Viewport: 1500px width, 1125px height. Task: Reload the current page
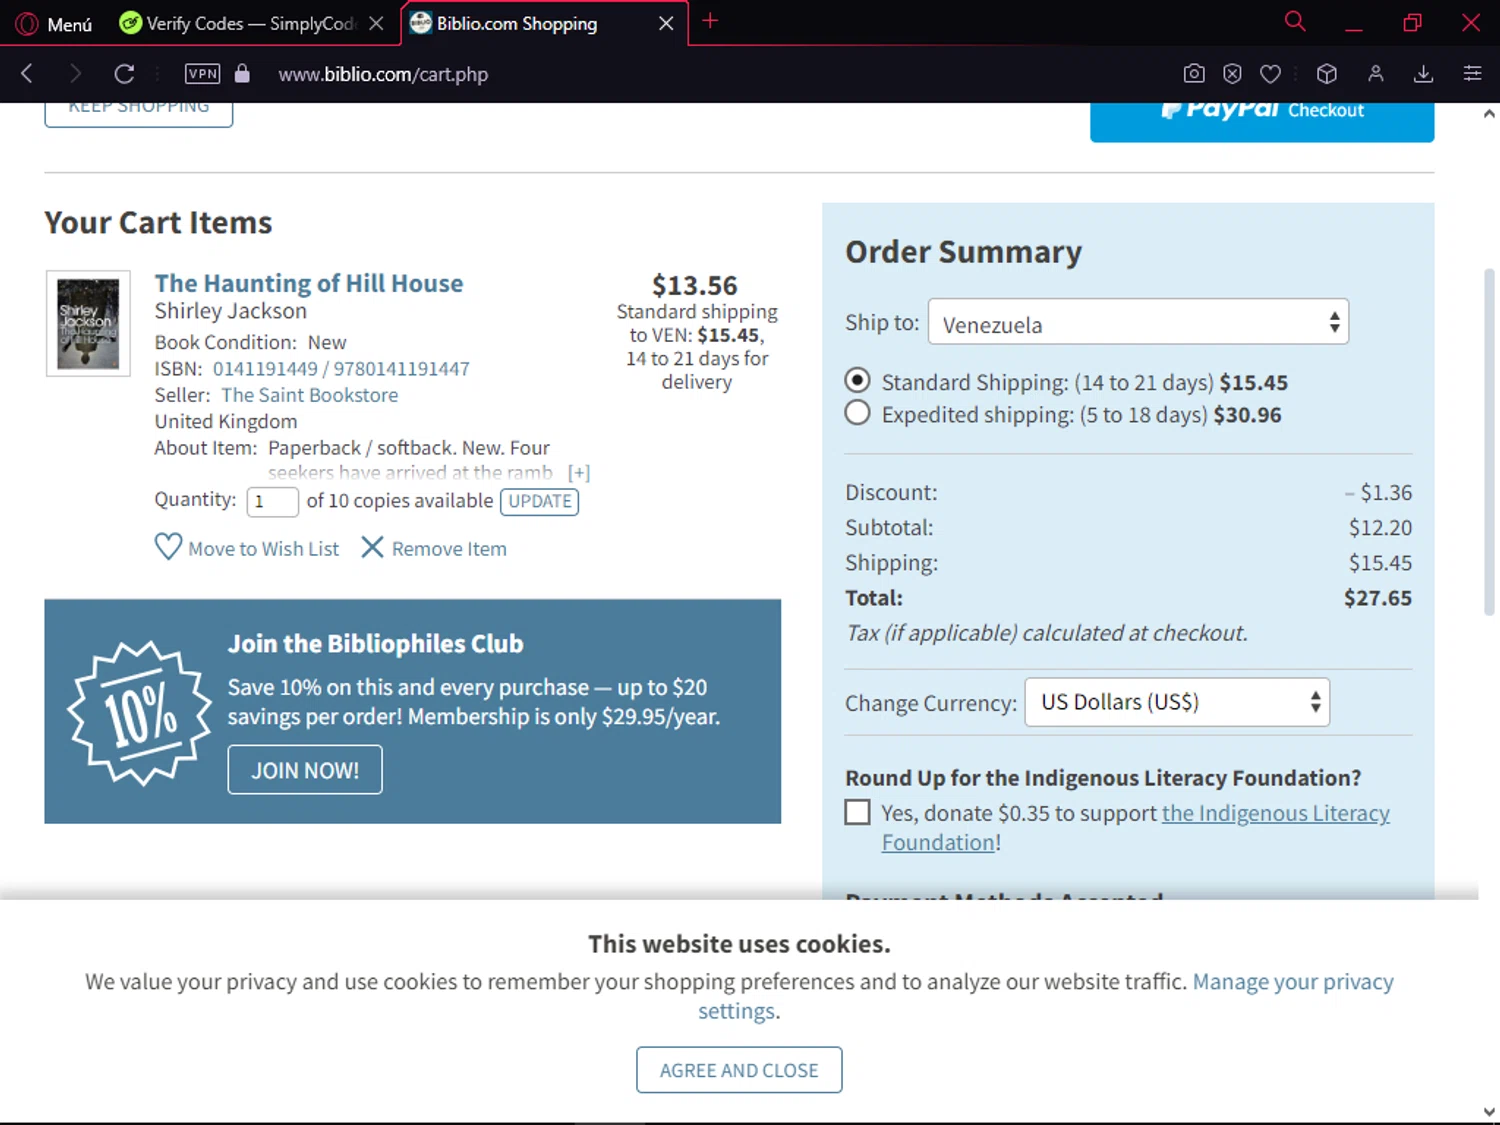(124, 73)
